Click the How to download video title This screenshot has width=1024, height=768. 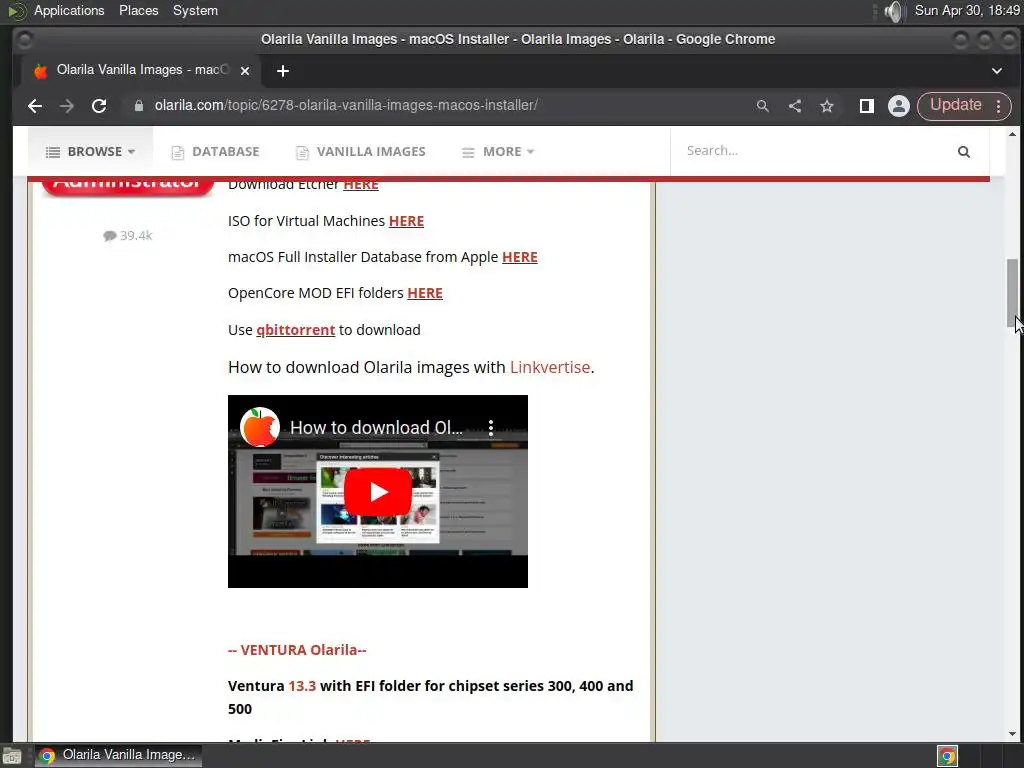click(x=376, y=428)
